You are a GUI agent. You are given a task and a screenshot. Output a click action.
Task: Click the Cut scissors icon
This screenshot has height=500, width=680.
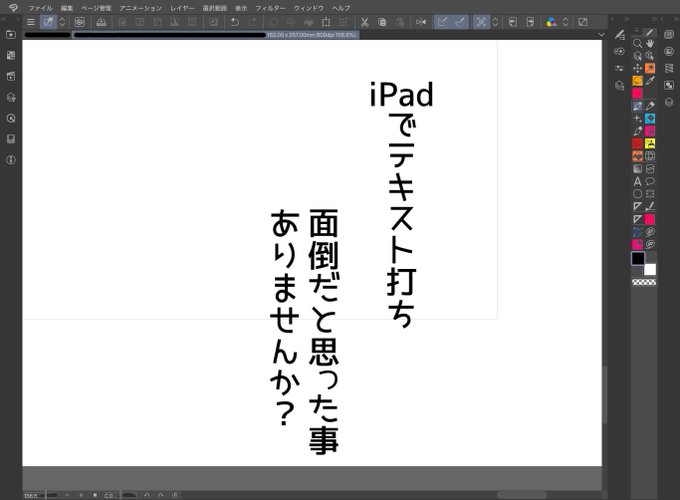365,22
